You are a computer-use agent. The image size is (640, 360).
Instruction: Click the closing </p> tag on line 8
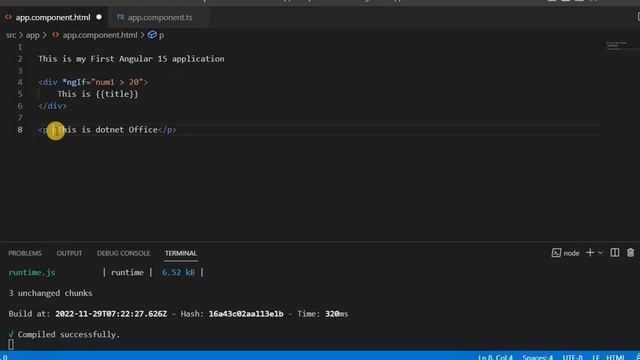(167, 130)
